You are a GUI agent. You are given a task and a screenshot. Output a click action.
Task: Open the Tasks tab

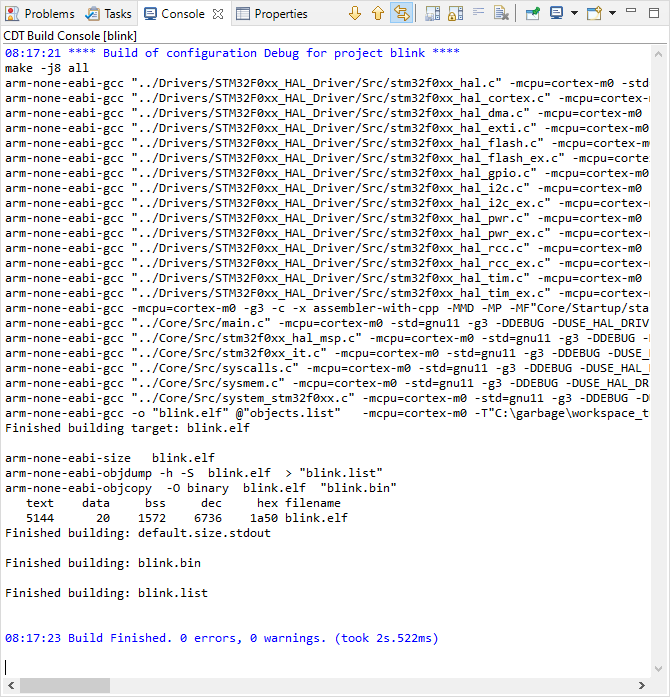[x=109, y=14]
